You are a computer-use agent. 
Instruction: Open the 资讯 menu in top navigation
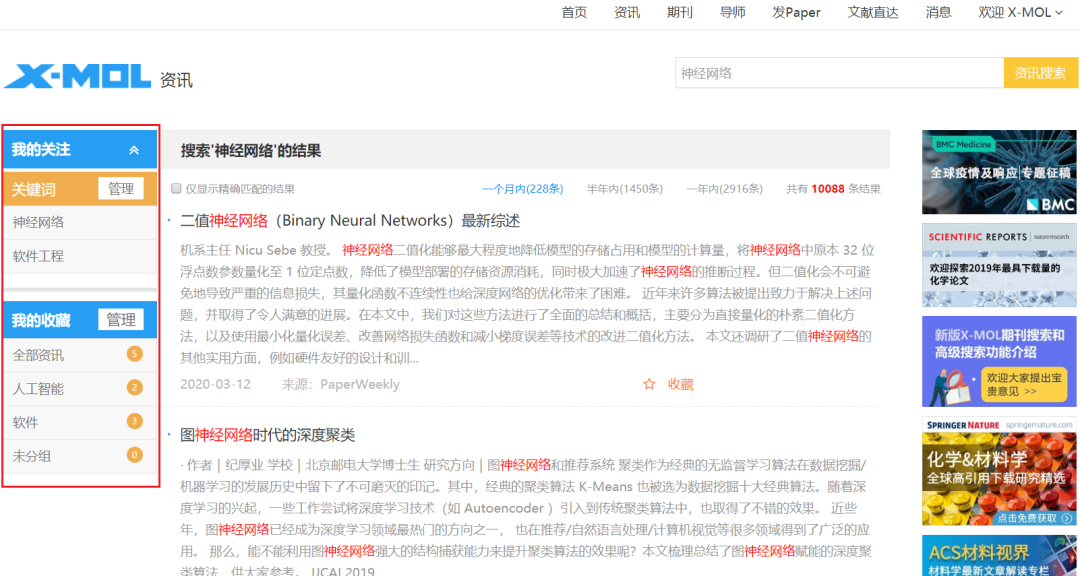(627, 13)
